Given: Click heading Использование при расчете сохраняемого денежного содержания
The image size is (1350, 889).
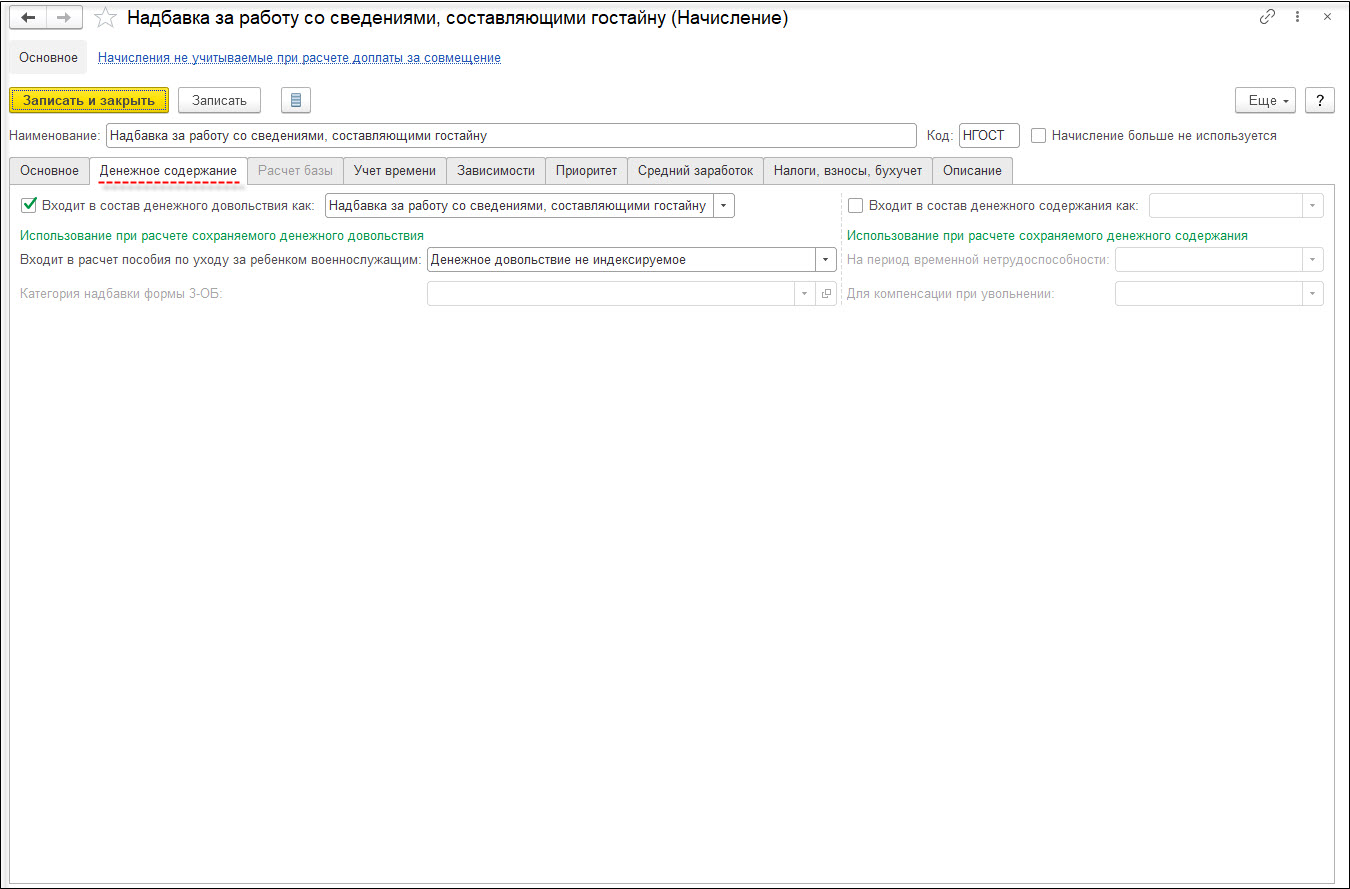Looking at the screenshot, I should point(1047,236).
